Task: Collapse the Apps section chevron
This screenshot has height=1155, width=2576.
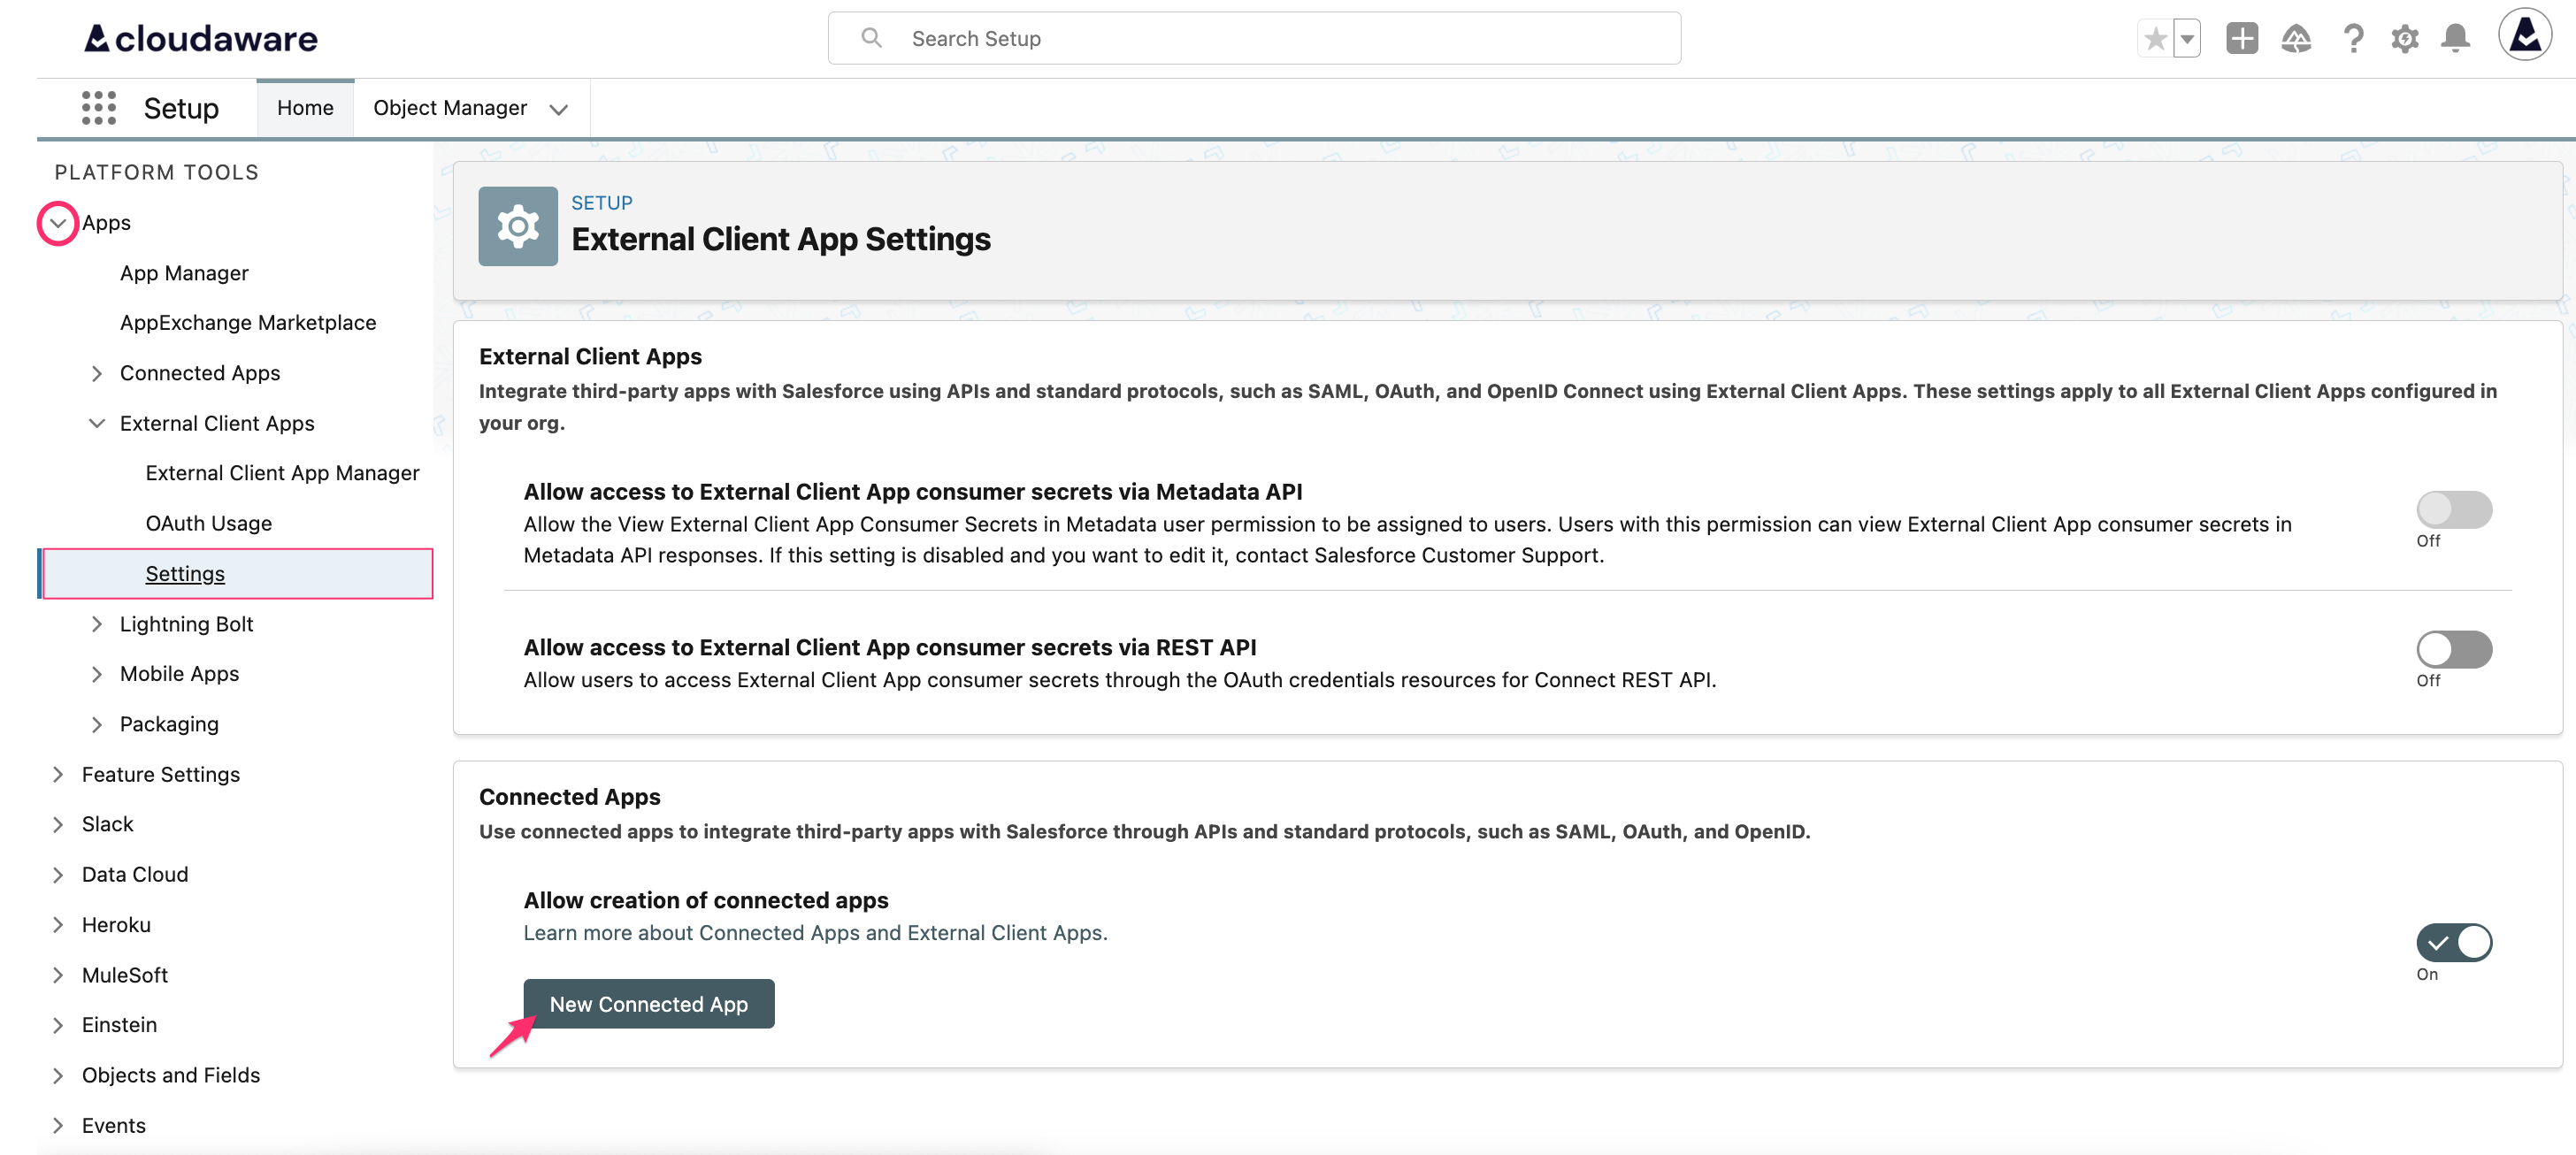Action: tap(57, 222)
